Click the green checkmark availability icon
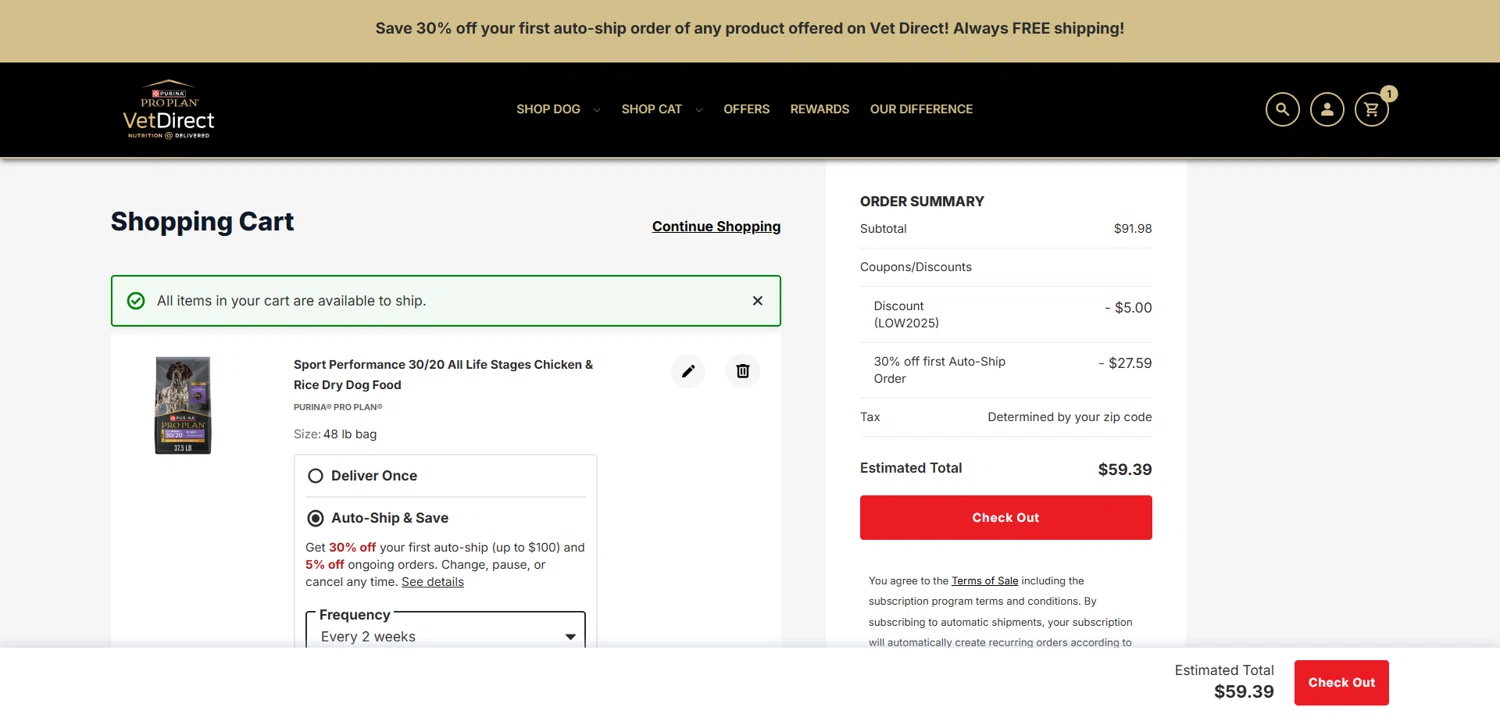The height and width of the screenshot is (718, 1500). pos(136,301)
